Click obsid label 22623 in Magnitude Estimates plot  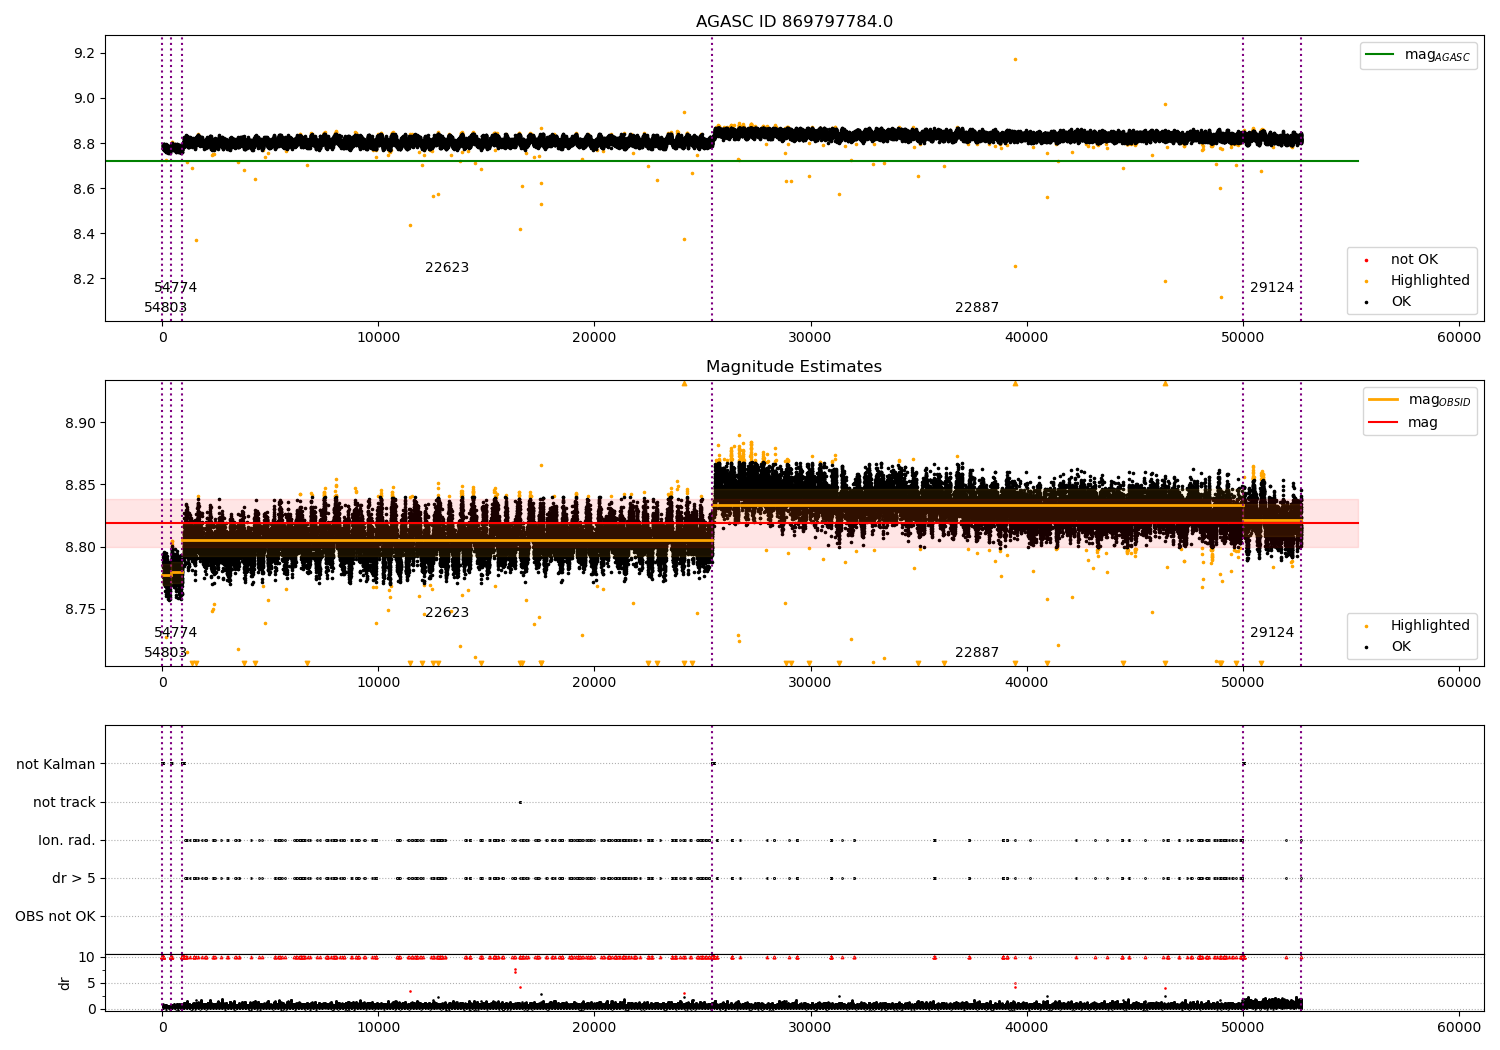tap(447, 613)
